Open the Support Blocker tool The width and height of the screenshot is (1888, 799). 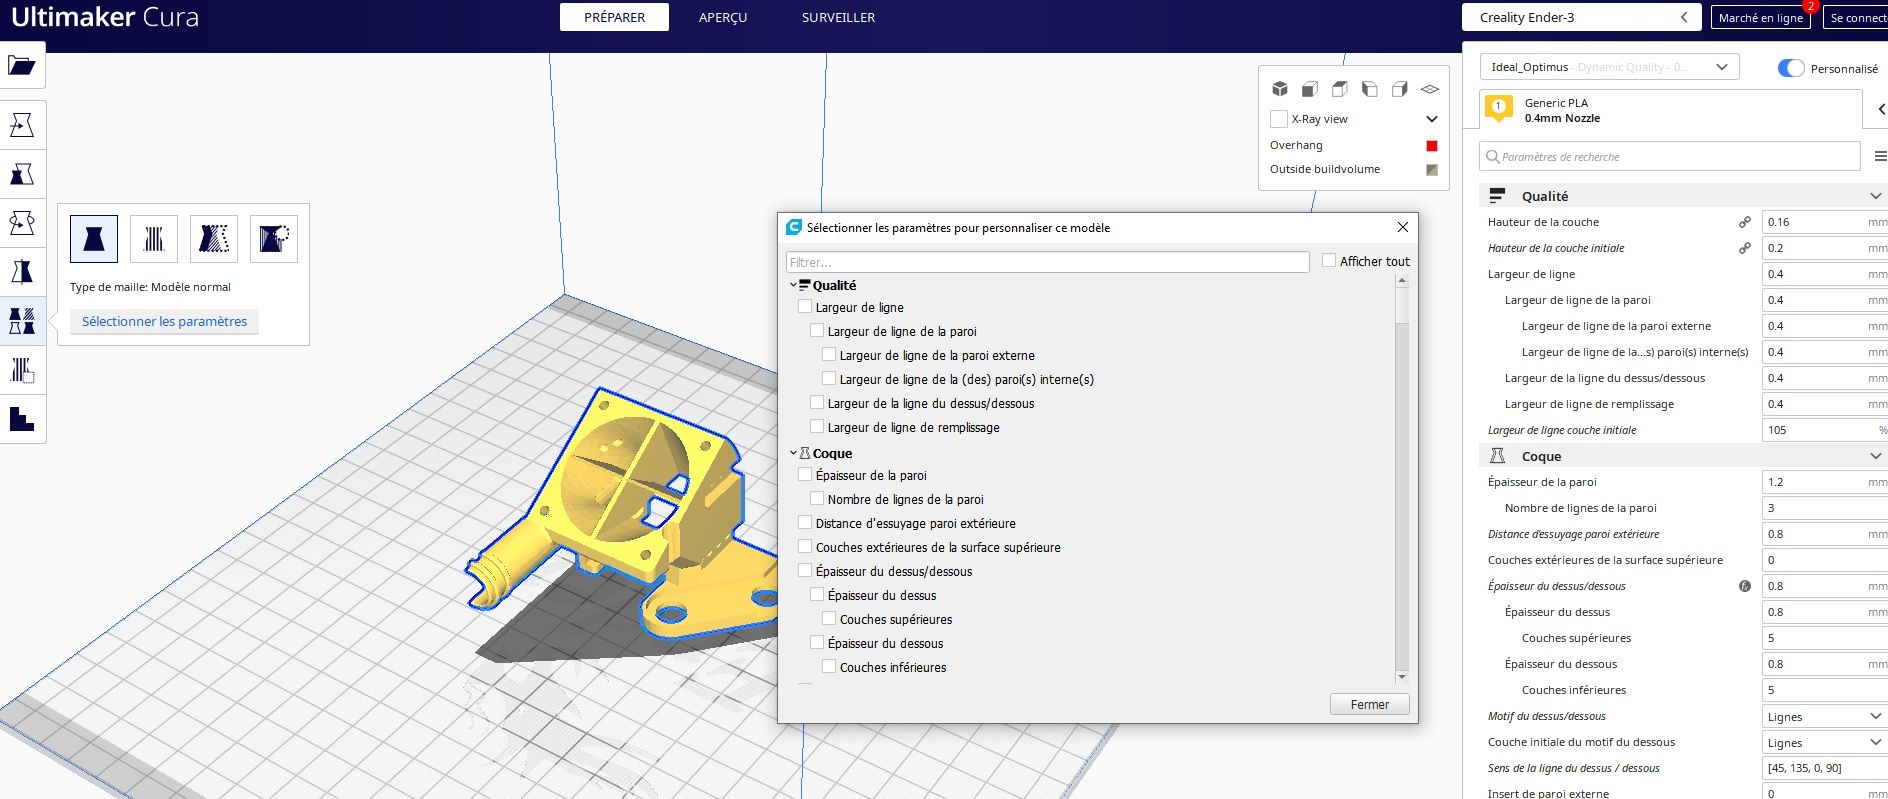pos(22,370)
